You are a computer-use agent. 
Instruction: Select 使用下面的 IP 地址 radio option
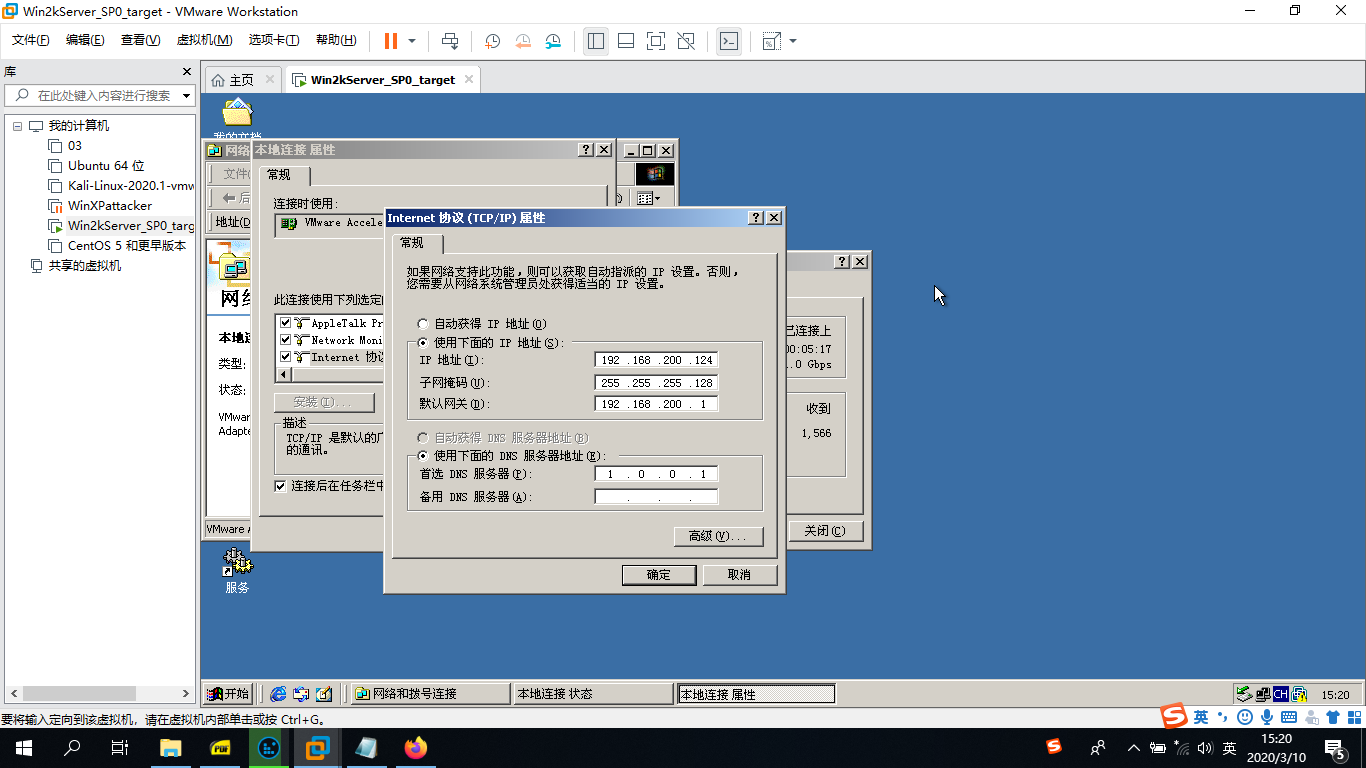click(423, 343)
